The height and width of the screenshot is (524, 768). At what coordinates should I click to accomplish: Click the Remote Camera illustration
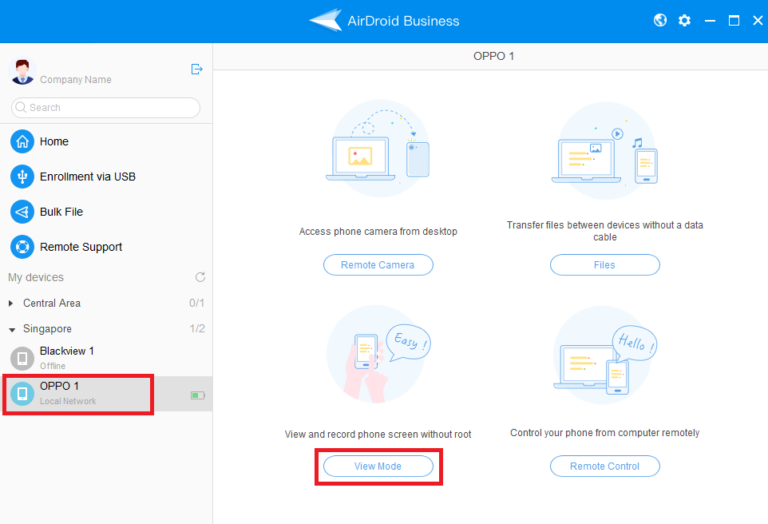click(x=378, y=149)
